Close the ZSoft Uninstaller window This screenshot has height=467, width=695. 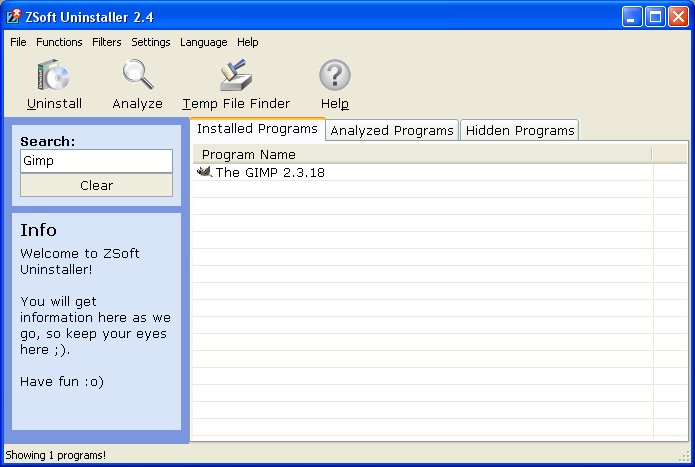[x=678, y=17]
